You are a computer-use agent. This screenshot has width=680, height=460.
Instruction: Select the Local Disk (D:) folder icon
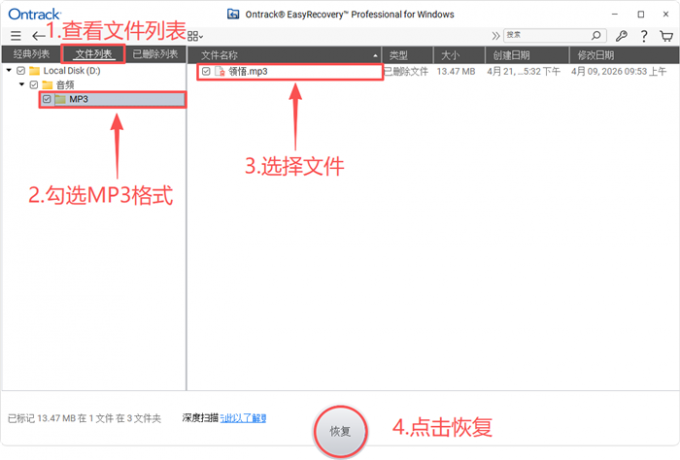click(x=34, y=71)
